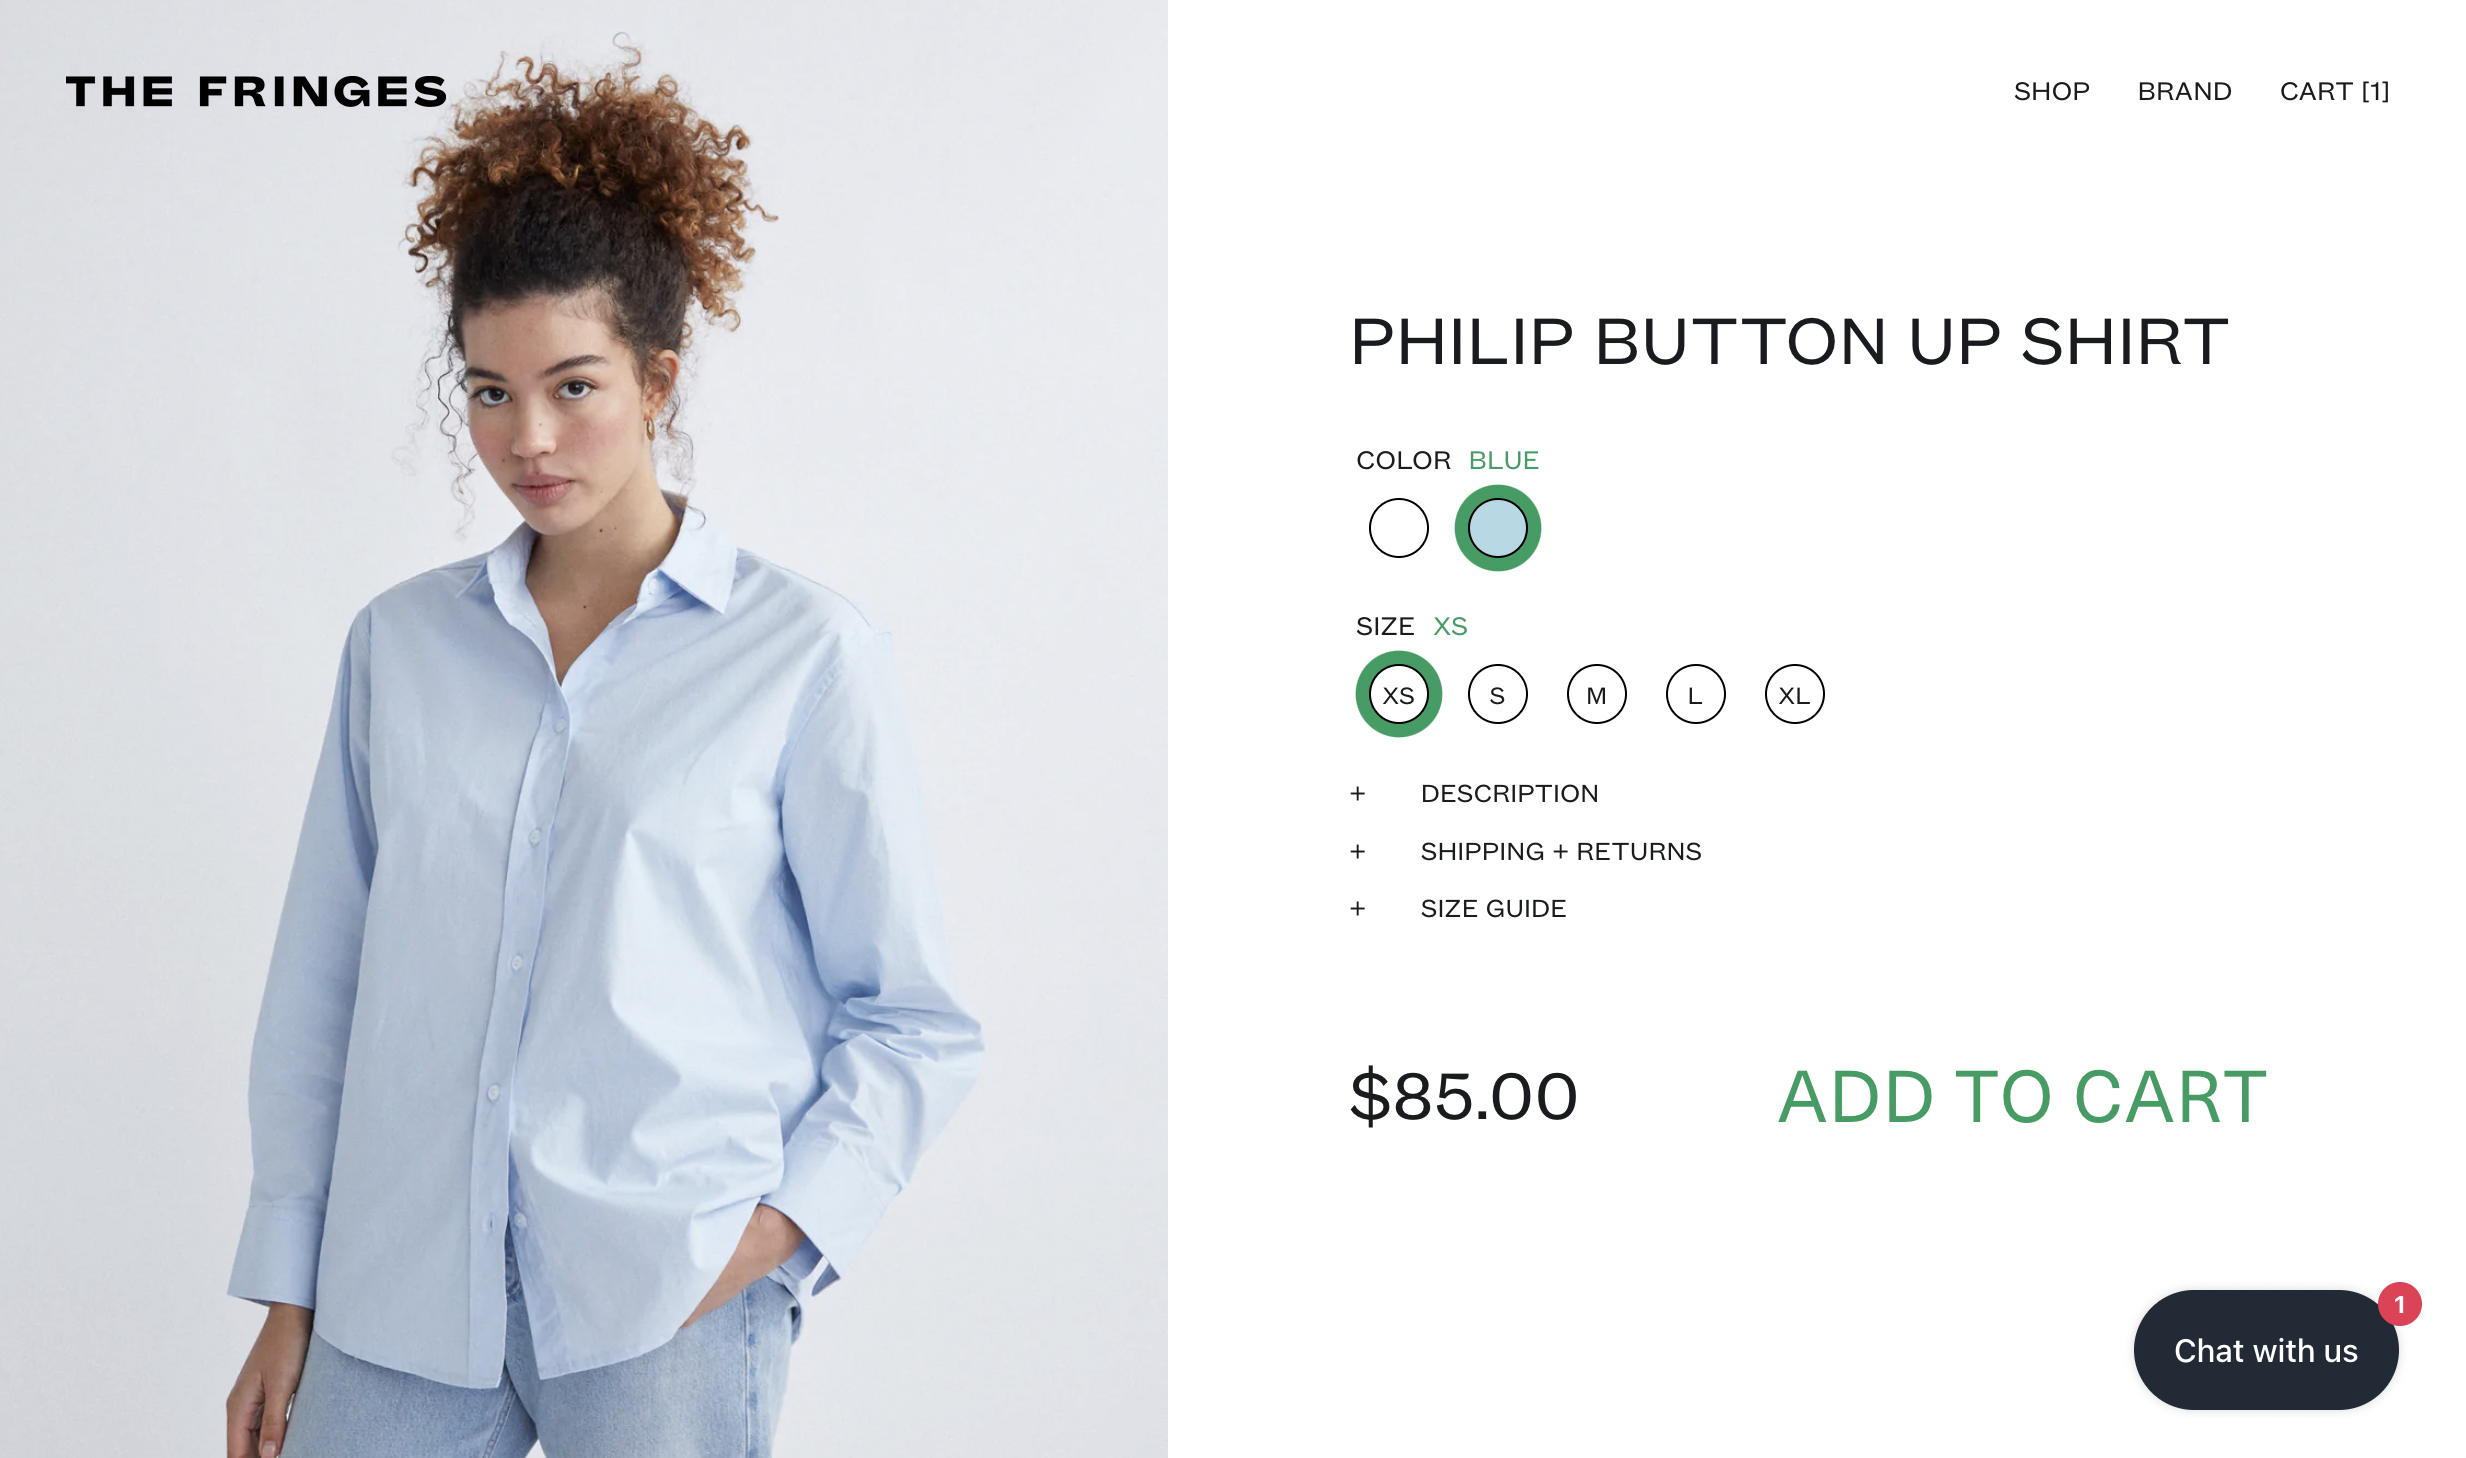Choose the blue color swatch
The image size is (2466, 1458).
coord(1497,528)
